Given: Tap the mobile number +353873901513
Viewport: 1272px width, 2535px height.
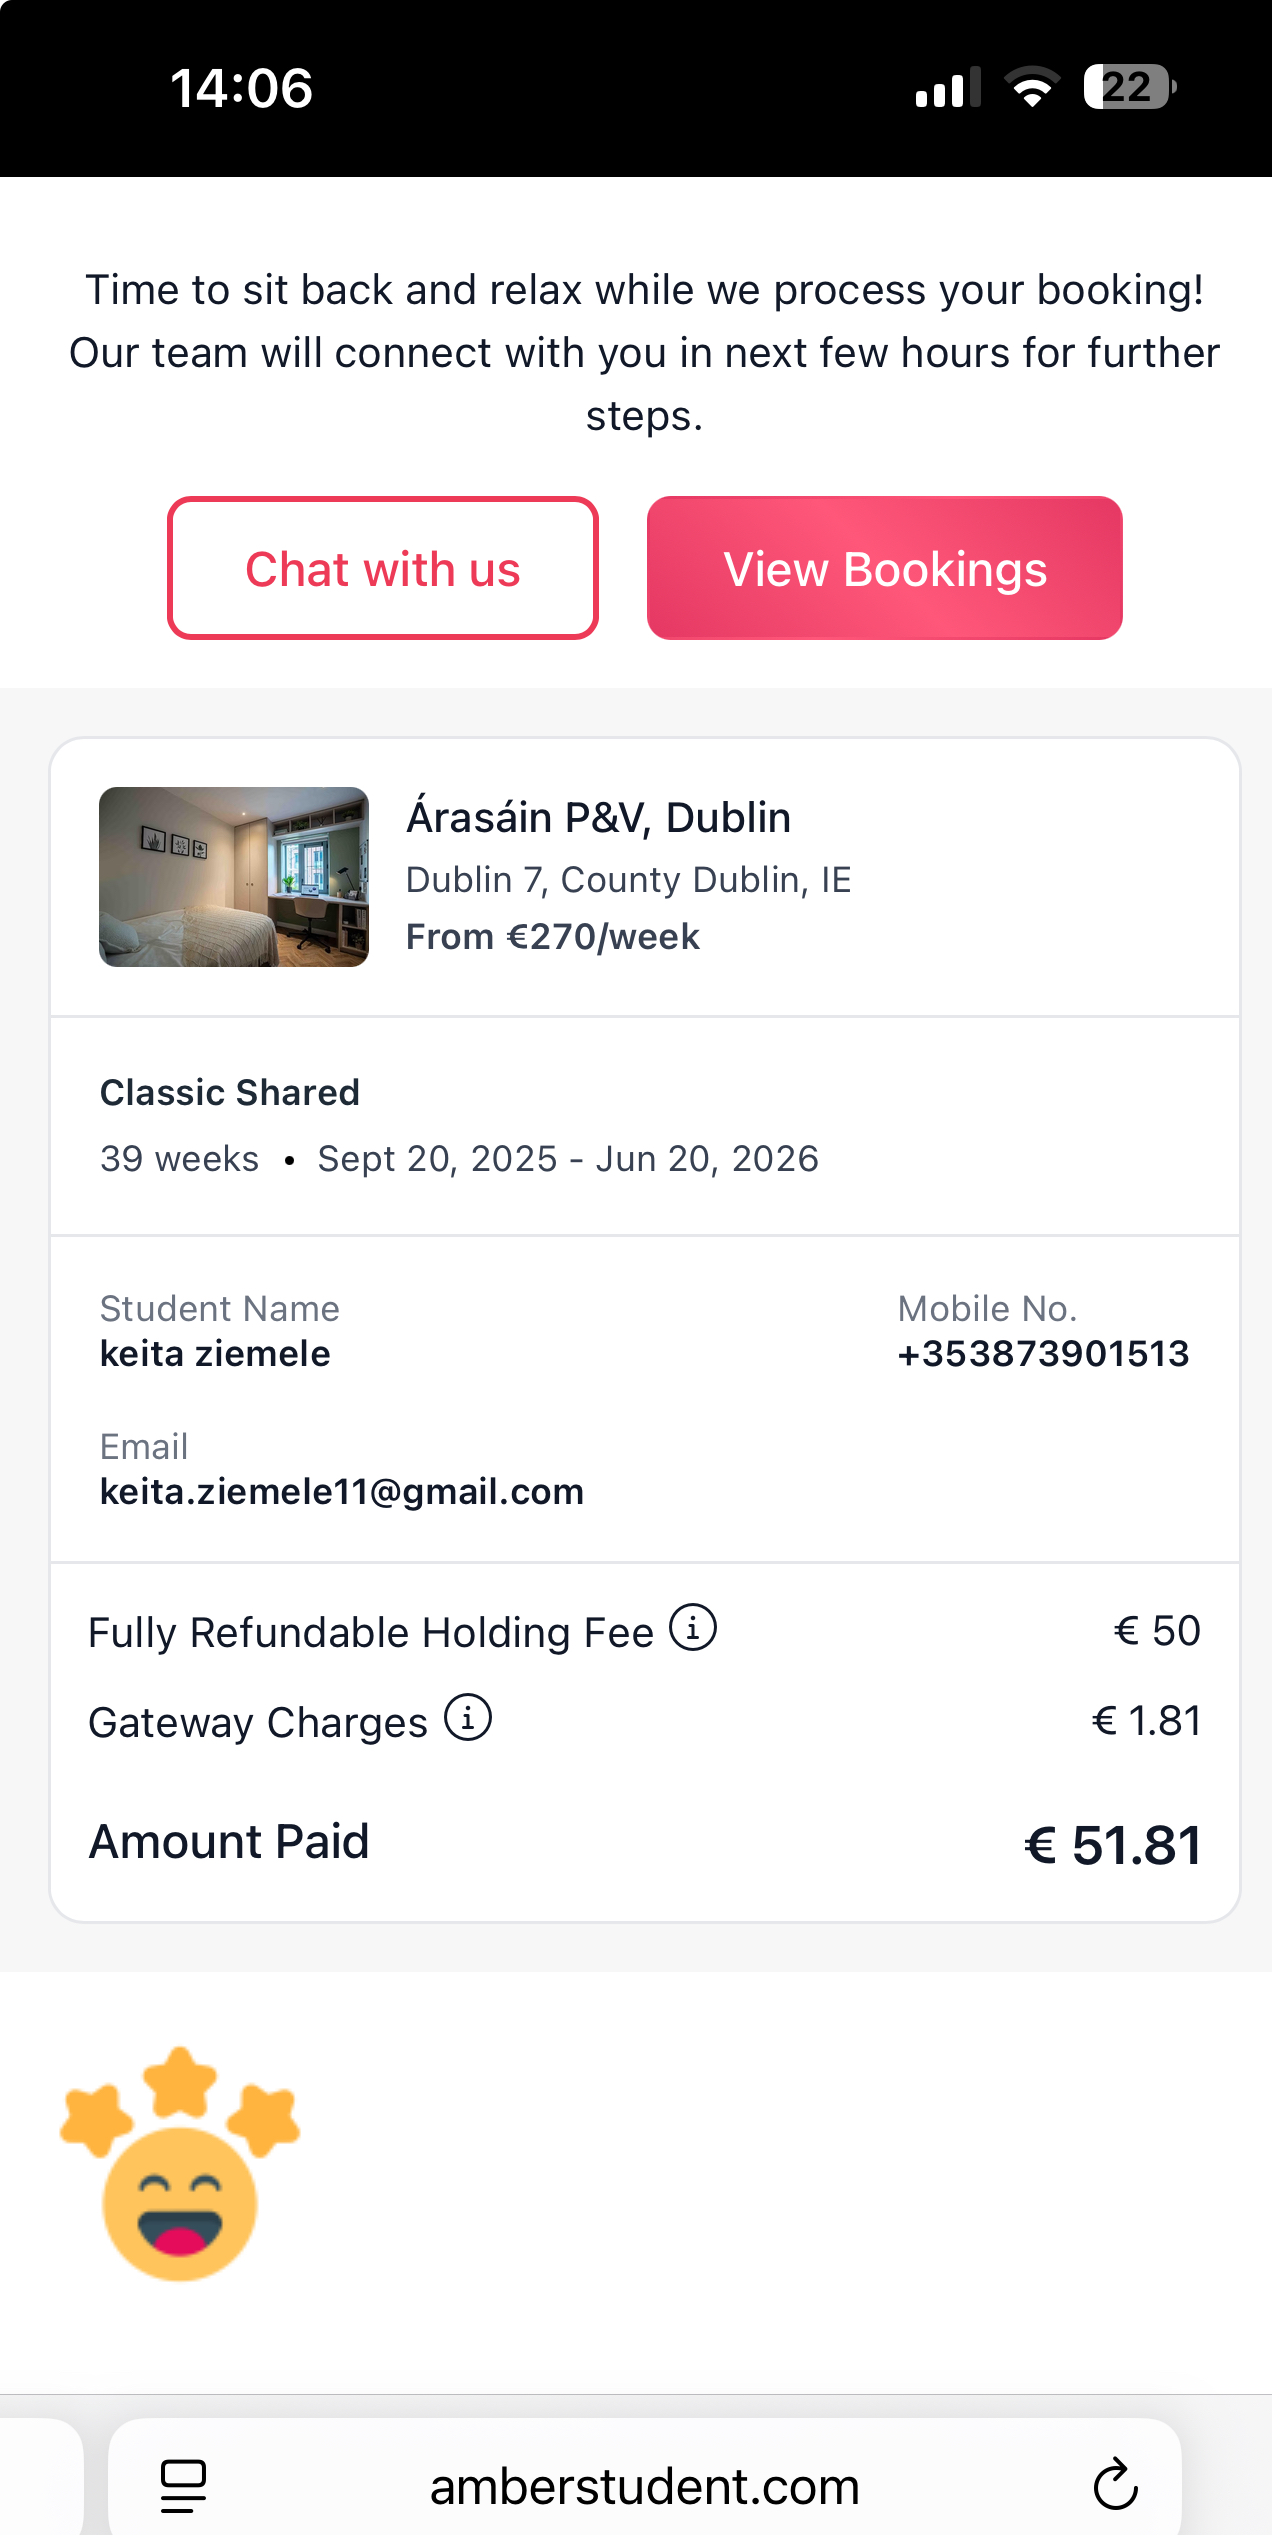Looking at the screenshot, I should 1043,1353.
